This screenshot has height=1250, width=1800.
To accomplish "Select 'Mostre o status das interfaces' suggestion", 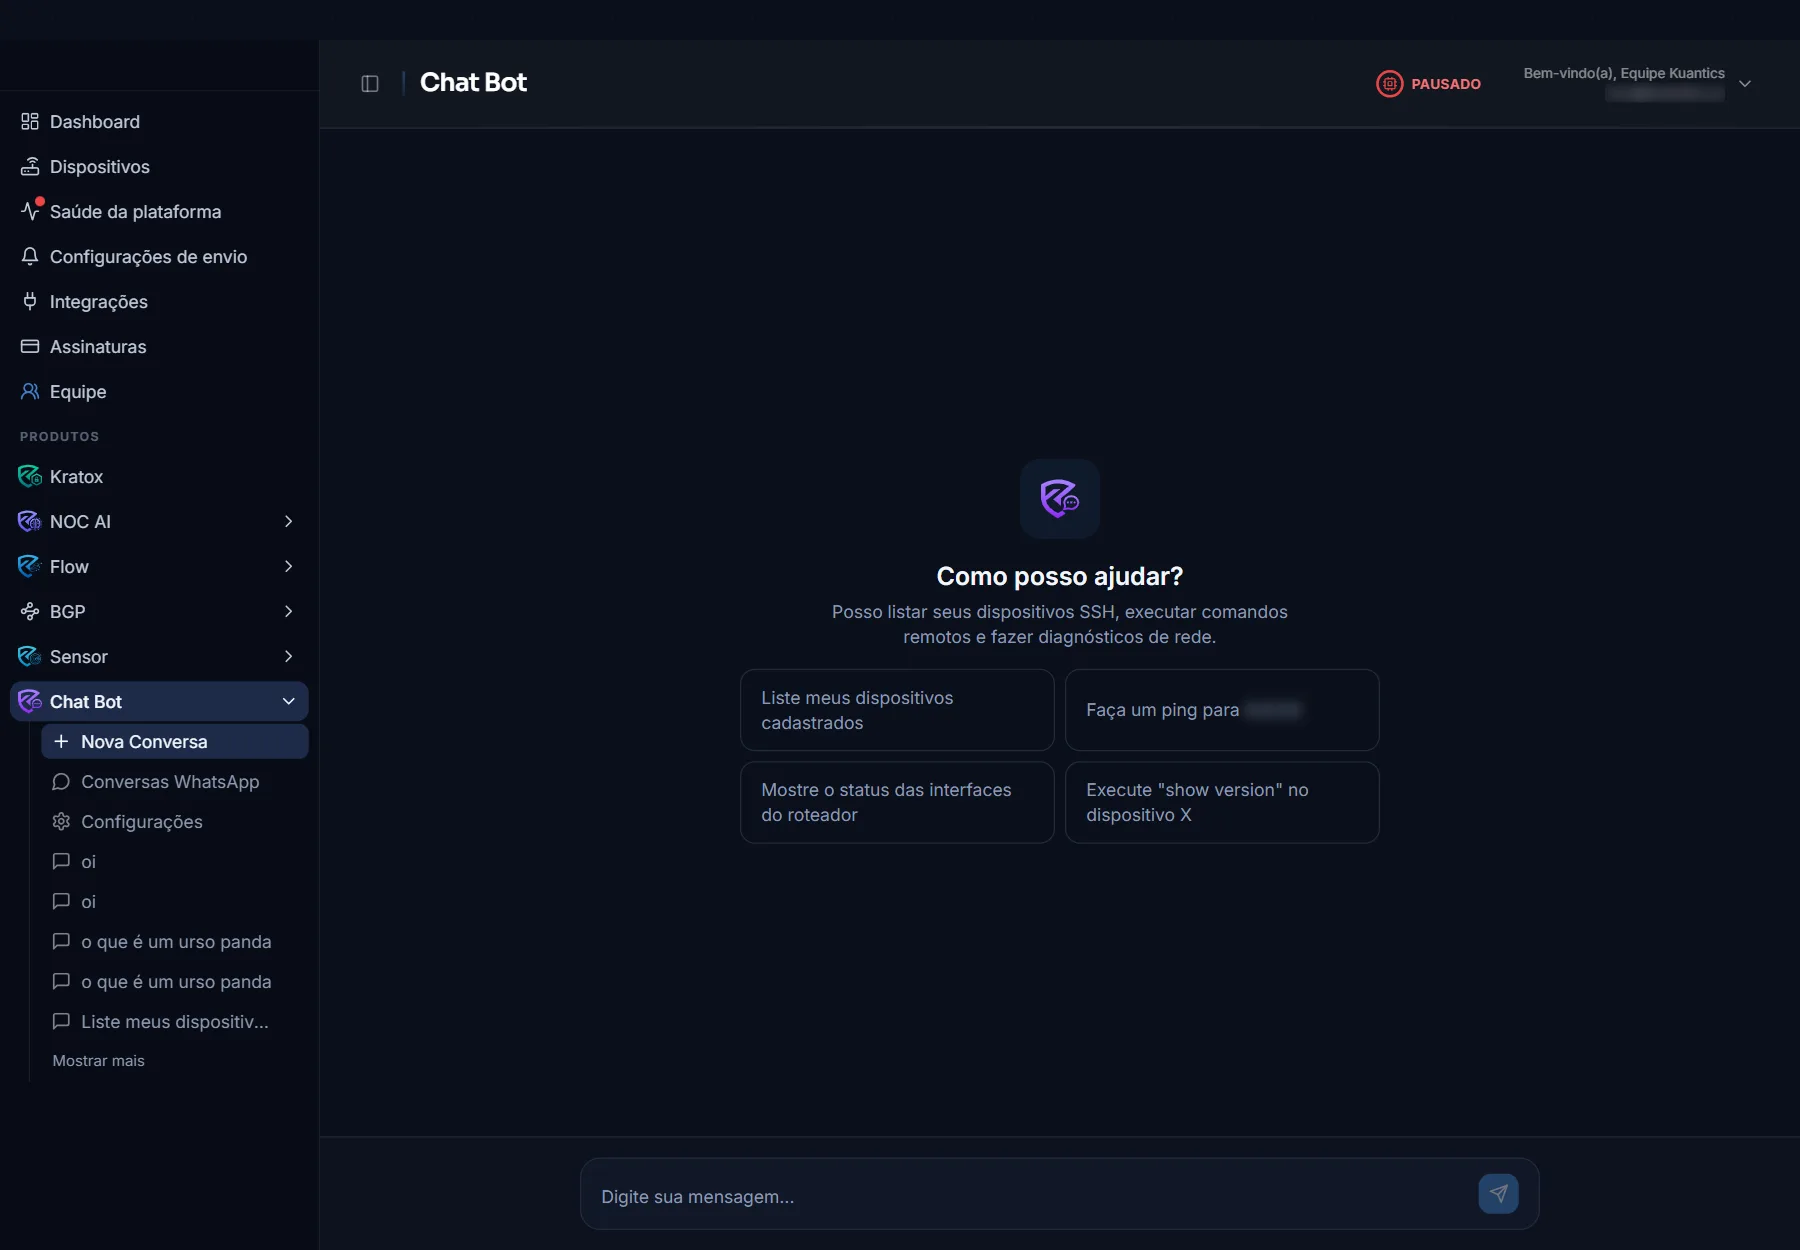I will coord(897,803).
